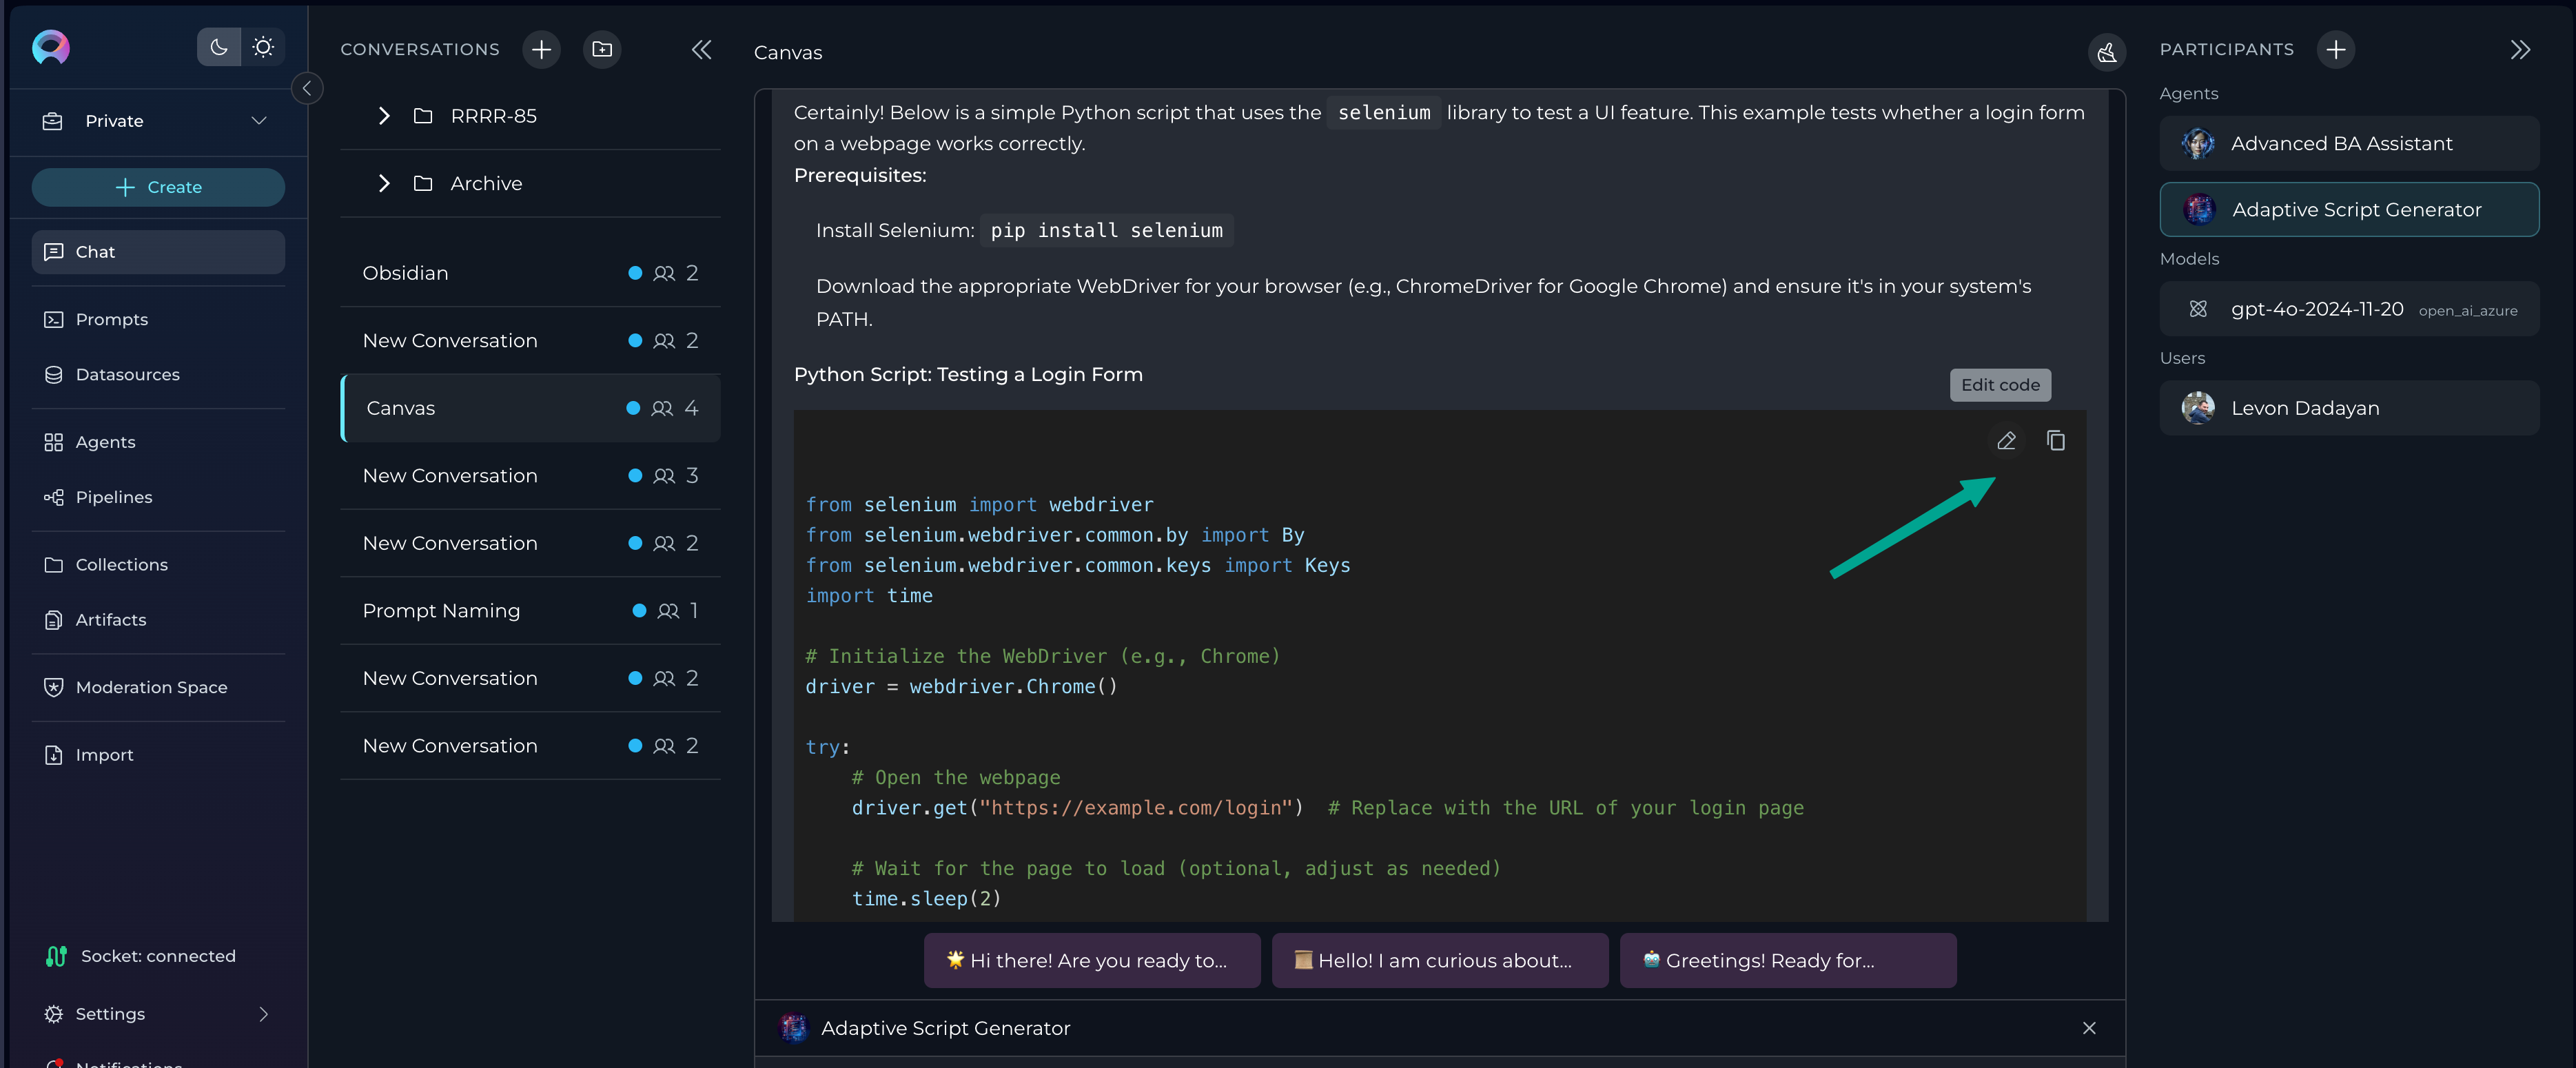Viewport: 2576px width, 1068px height.
Task: Open the Settings gear item
Action: click(x=54, y=1014)
